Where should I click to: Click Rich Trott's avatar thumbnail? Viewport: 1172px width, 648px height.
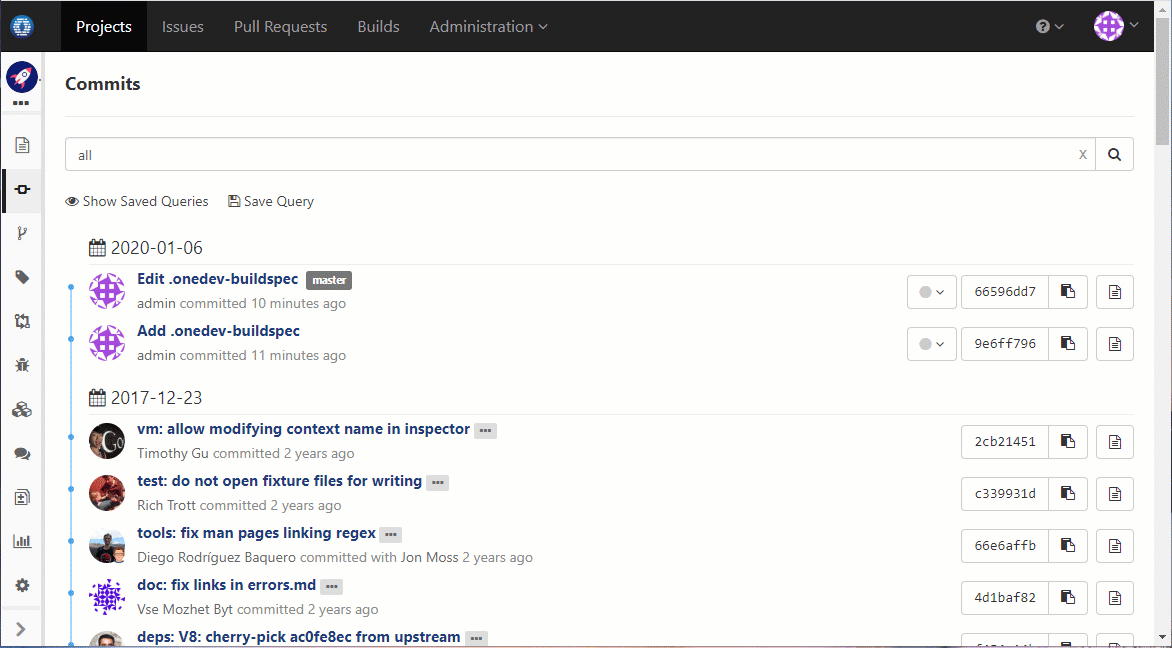(107, 493)
